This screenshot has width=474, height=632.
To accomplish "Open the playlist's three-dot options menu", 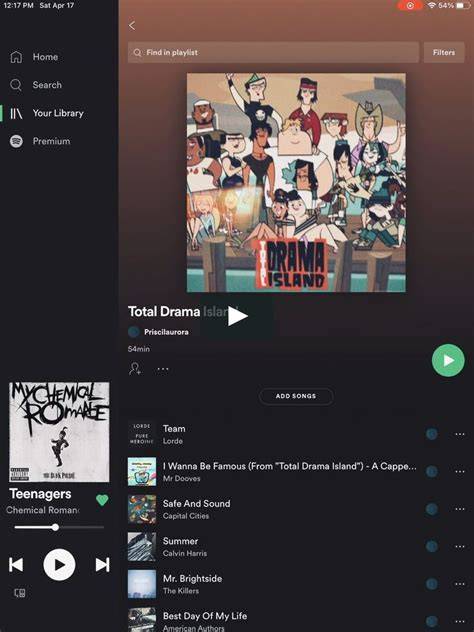I will pos(163,369).
